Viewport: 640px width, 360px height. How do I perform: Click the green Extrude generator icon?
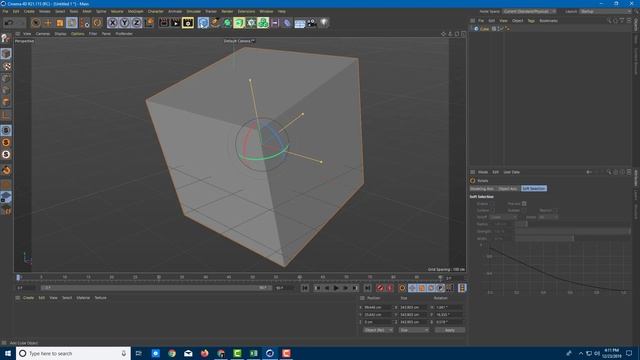[x=239, y=23]
